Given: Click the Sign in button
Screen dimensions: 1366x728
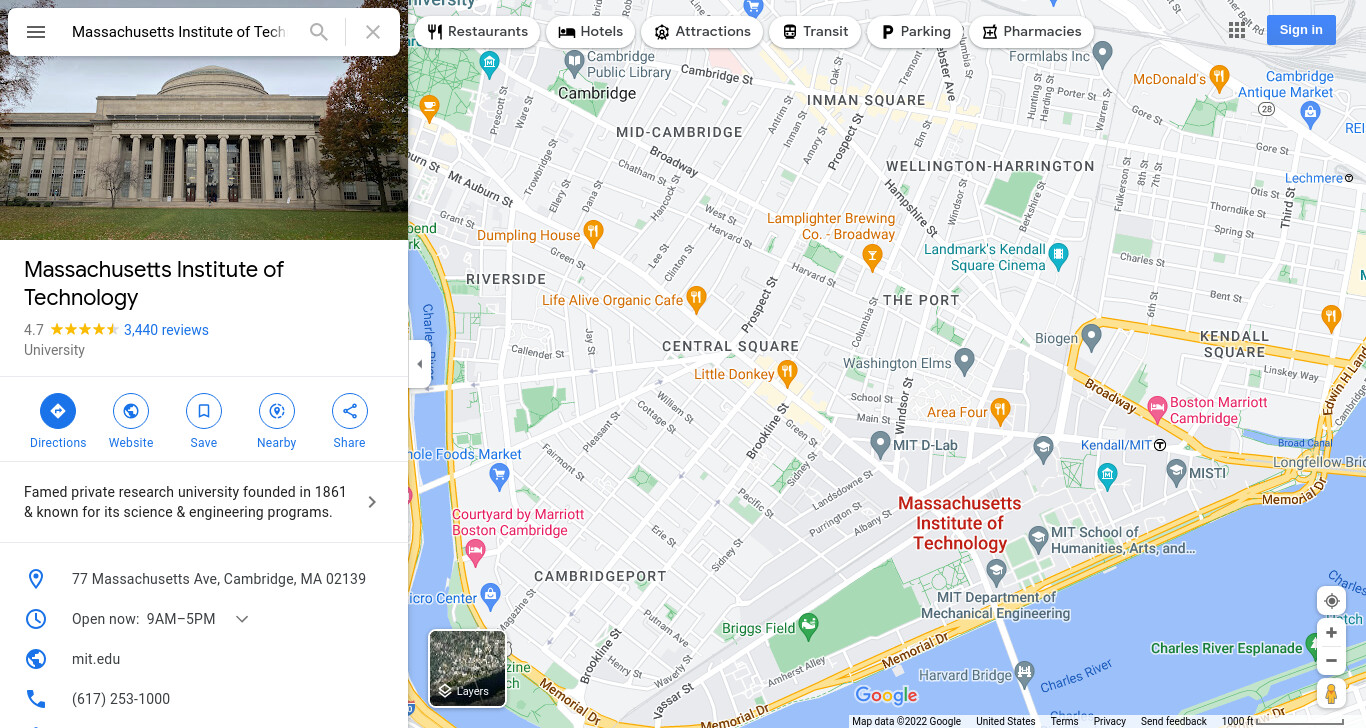Looking at the screenshot, I should (x=1301, y=30).
